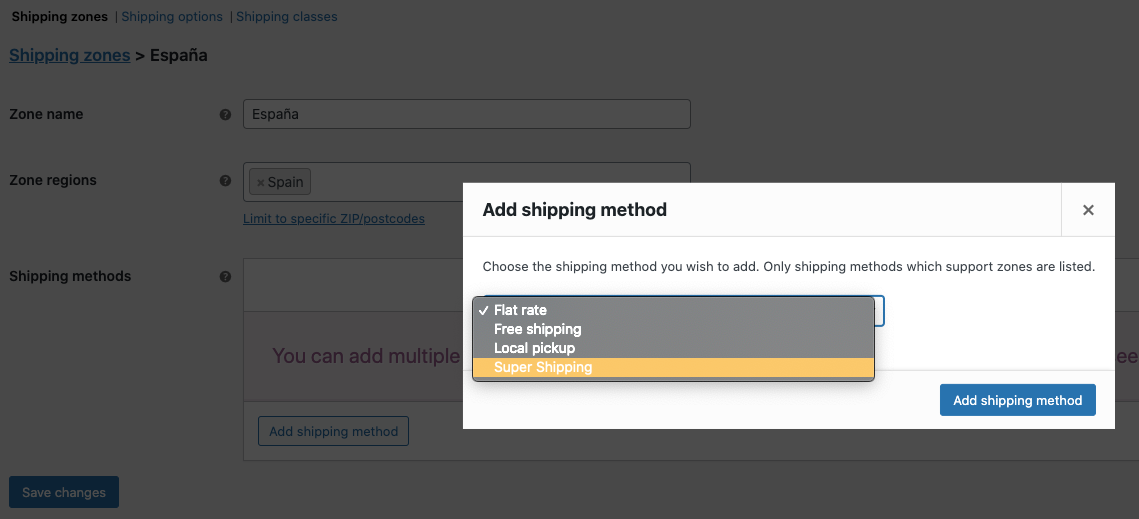Click the Shipping methods help icon
Viewport: 1139px width, 519px height.
point(225,276)
